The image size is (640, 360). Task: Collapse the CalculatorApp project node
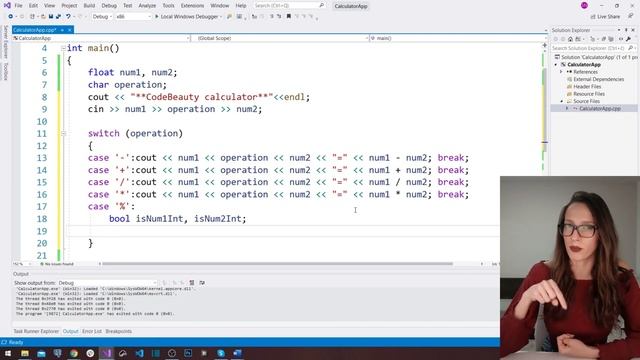click(x=556, y=64)
